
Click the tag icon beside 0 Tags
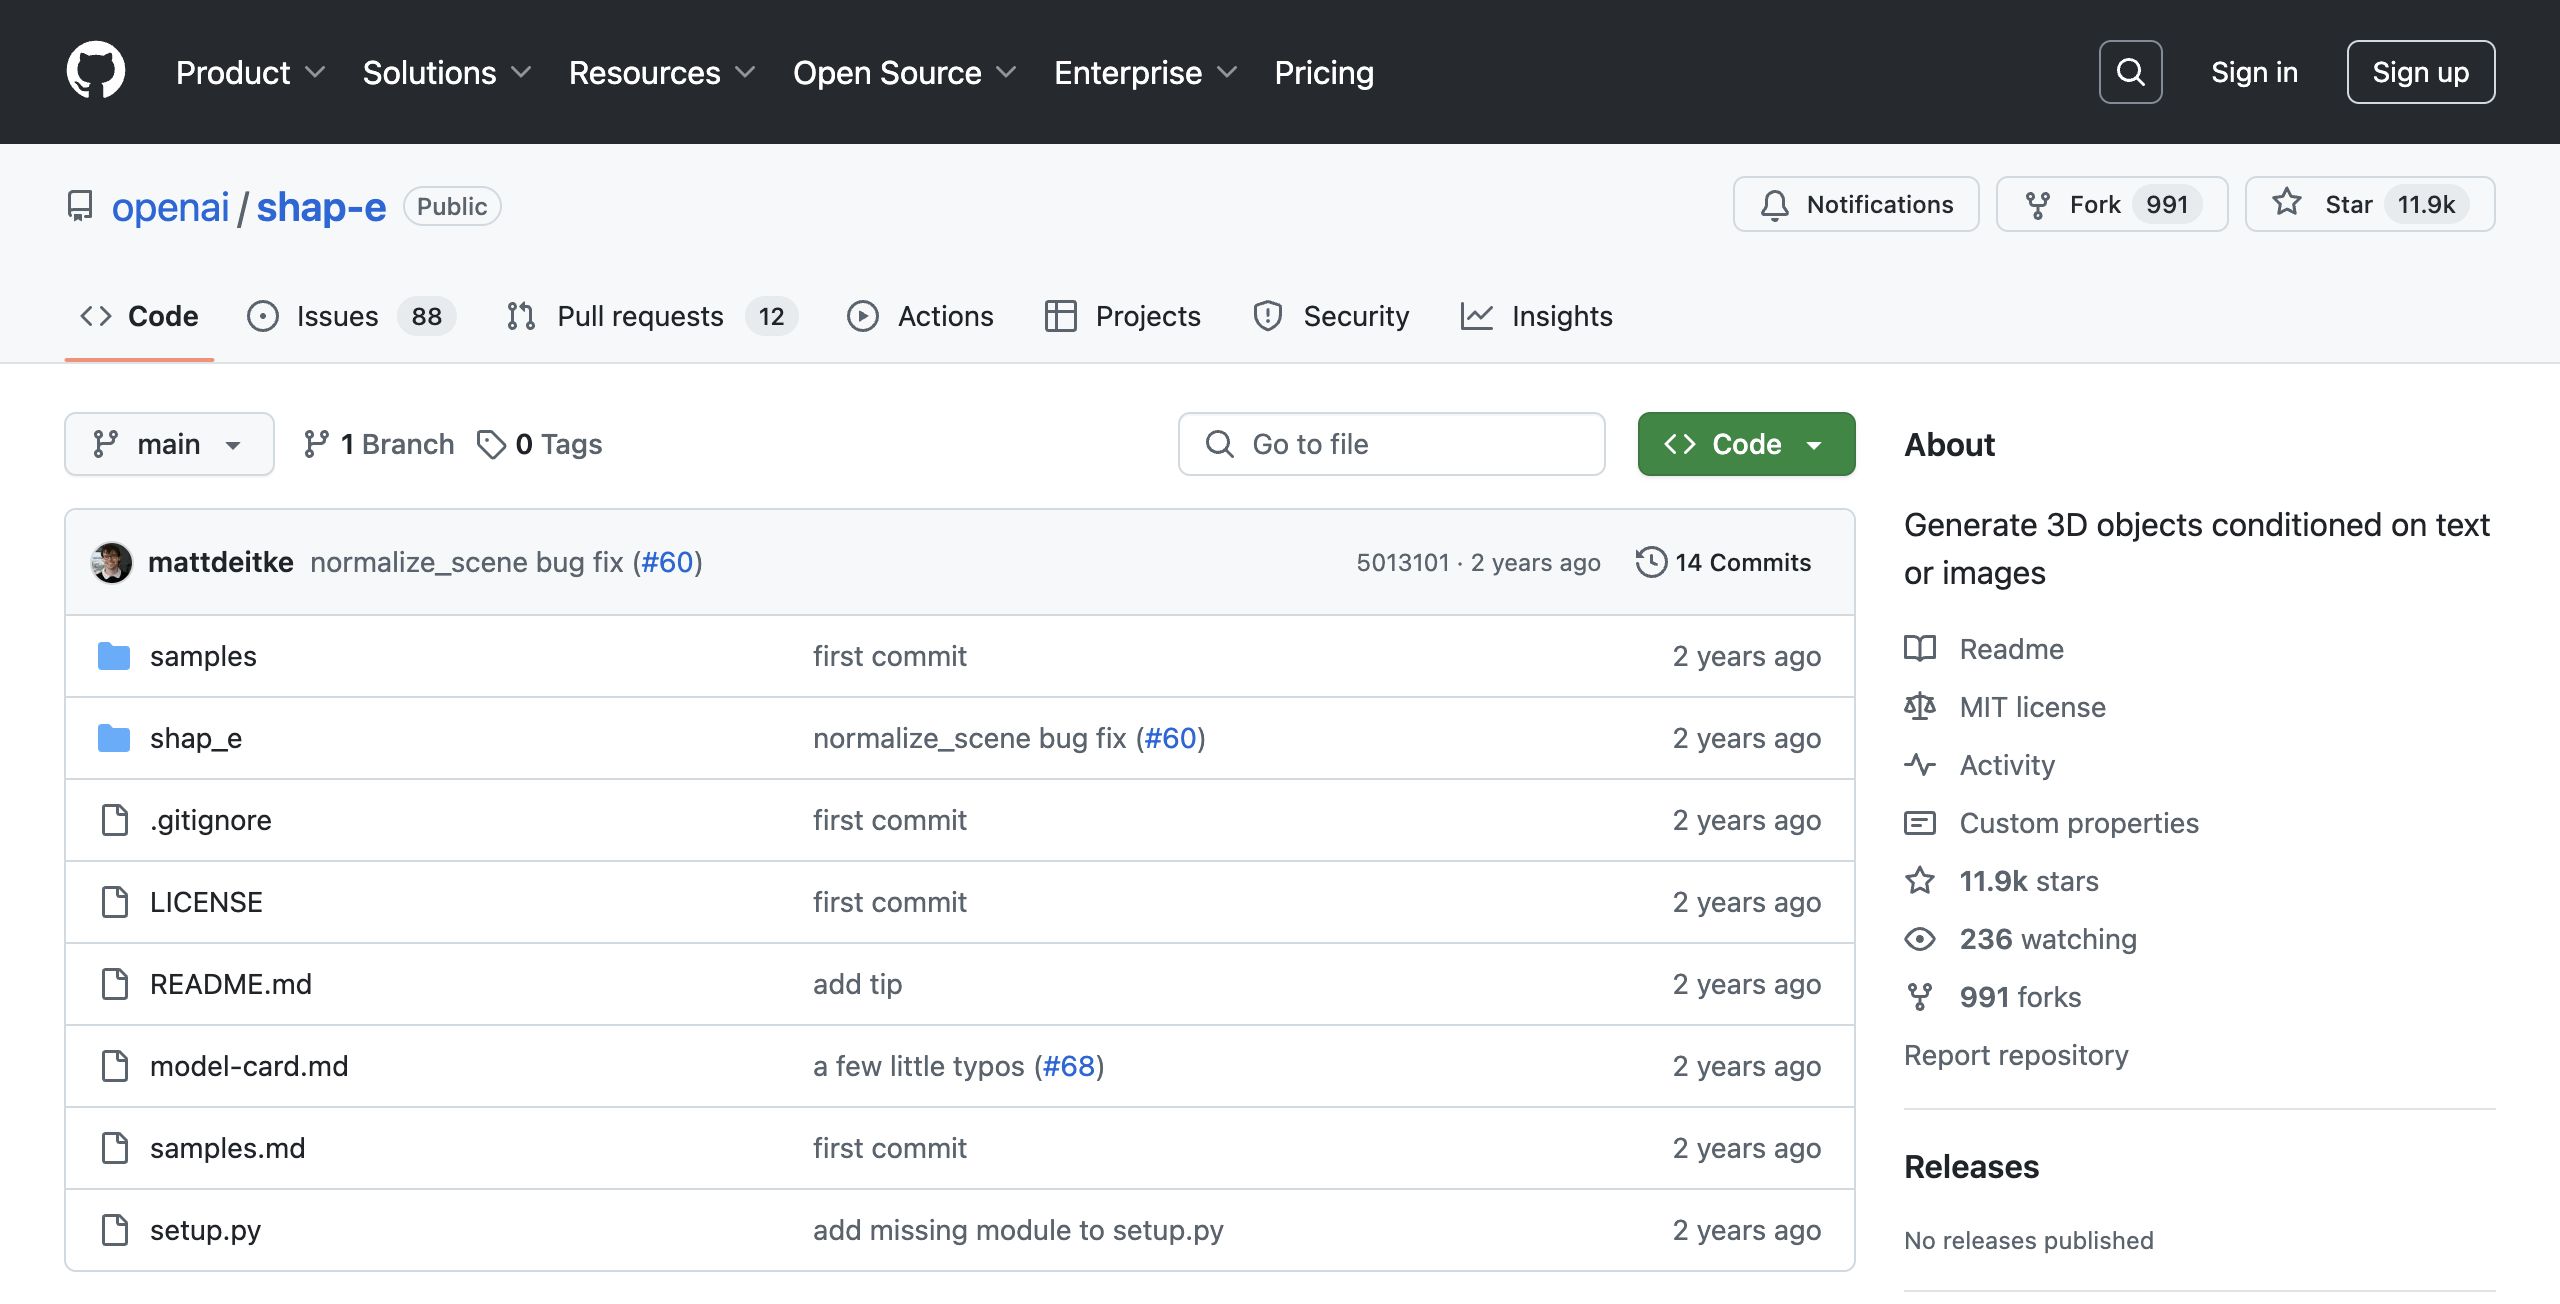tap(491, 444)
